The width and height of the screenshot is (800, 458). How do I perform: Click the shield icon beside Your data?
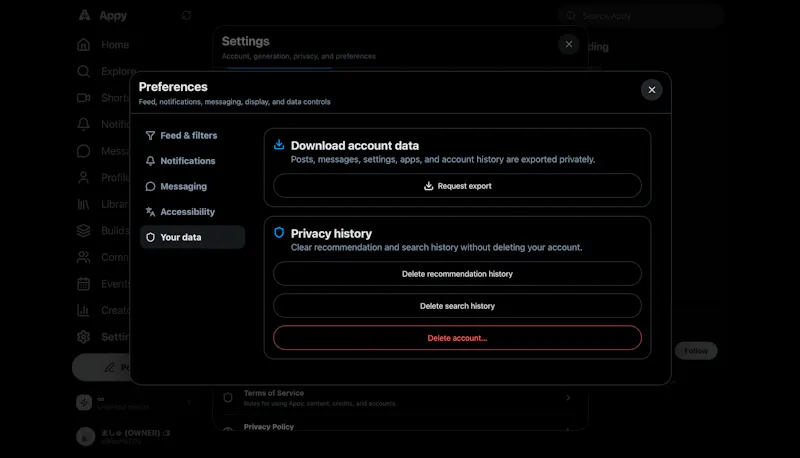click(x=150, y=237)
